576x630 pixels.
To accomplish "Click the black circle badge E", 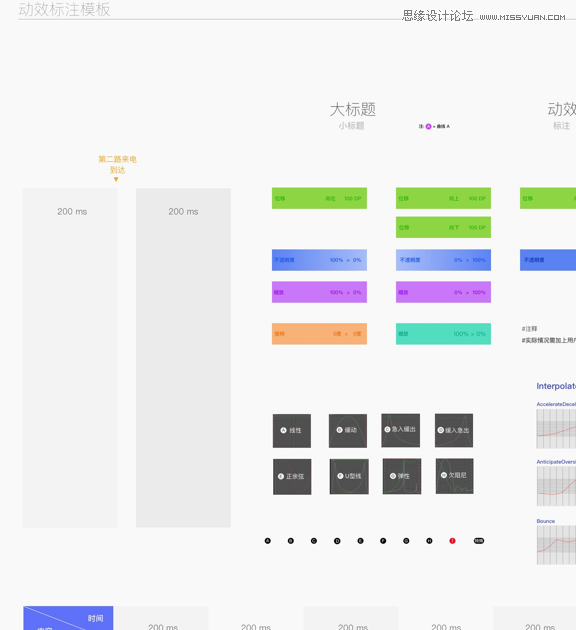I will [x=360, y=541].
